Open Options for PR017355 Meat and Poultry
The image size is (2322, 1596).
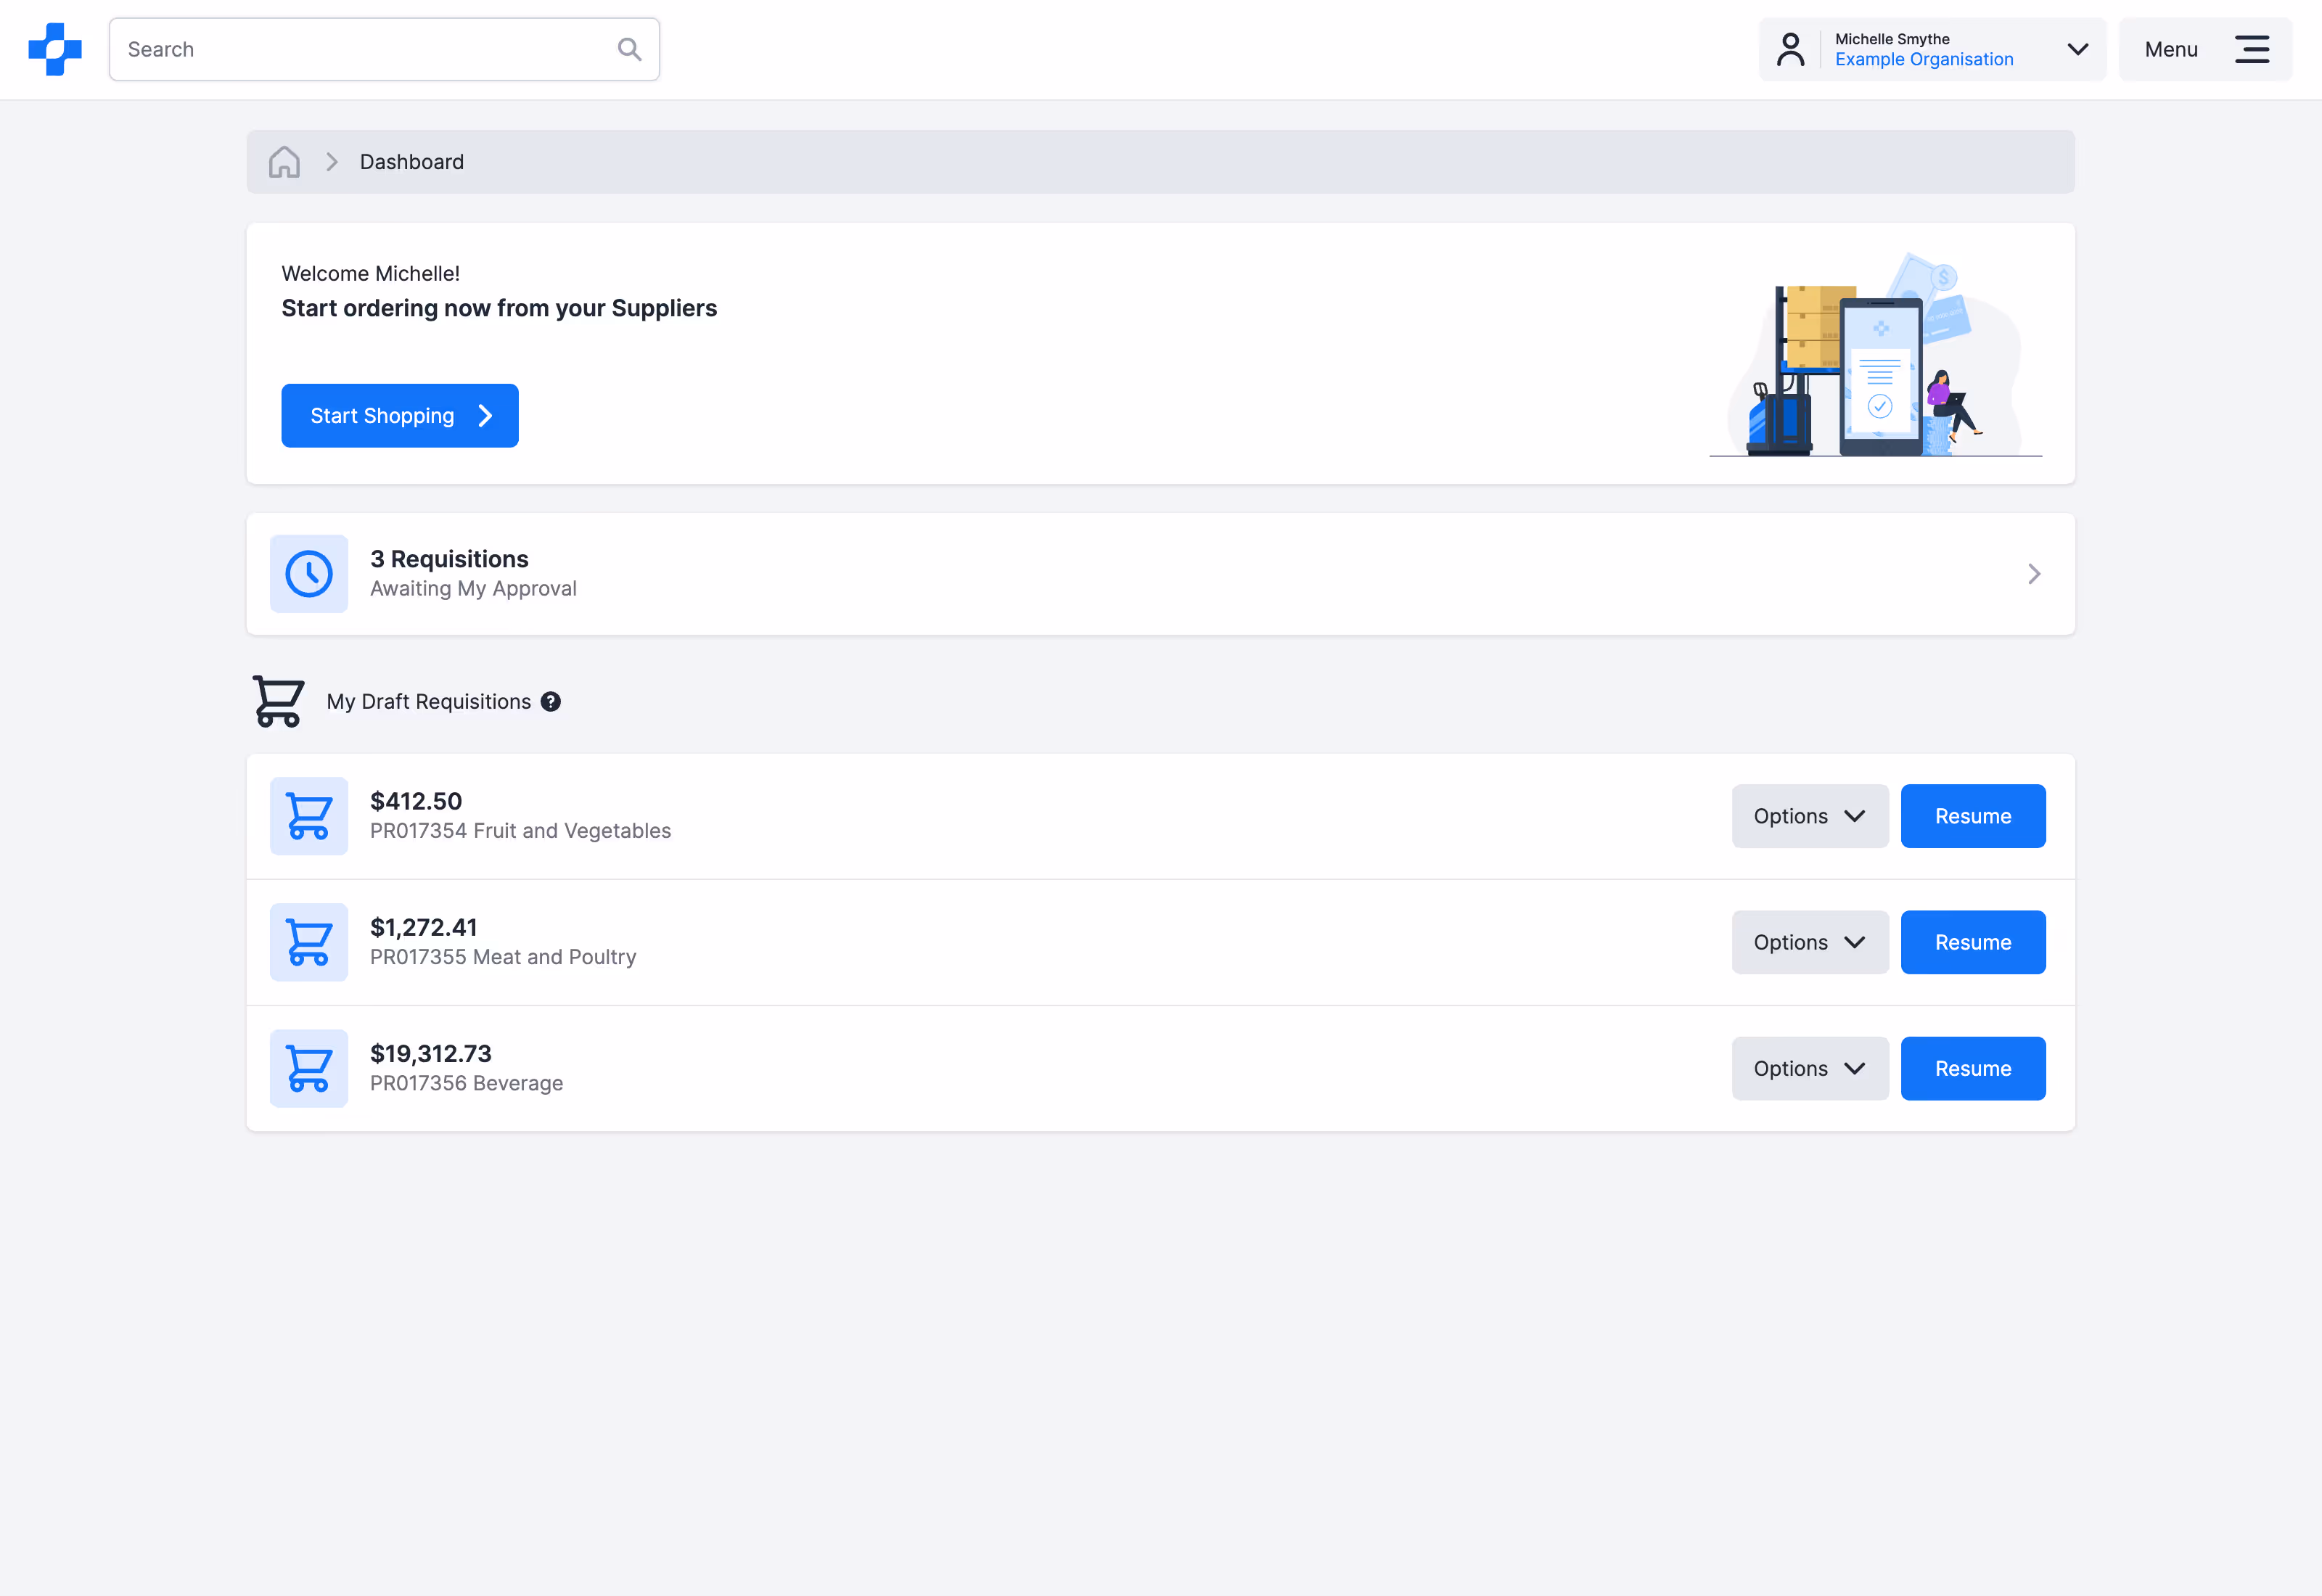point(1809,942)
